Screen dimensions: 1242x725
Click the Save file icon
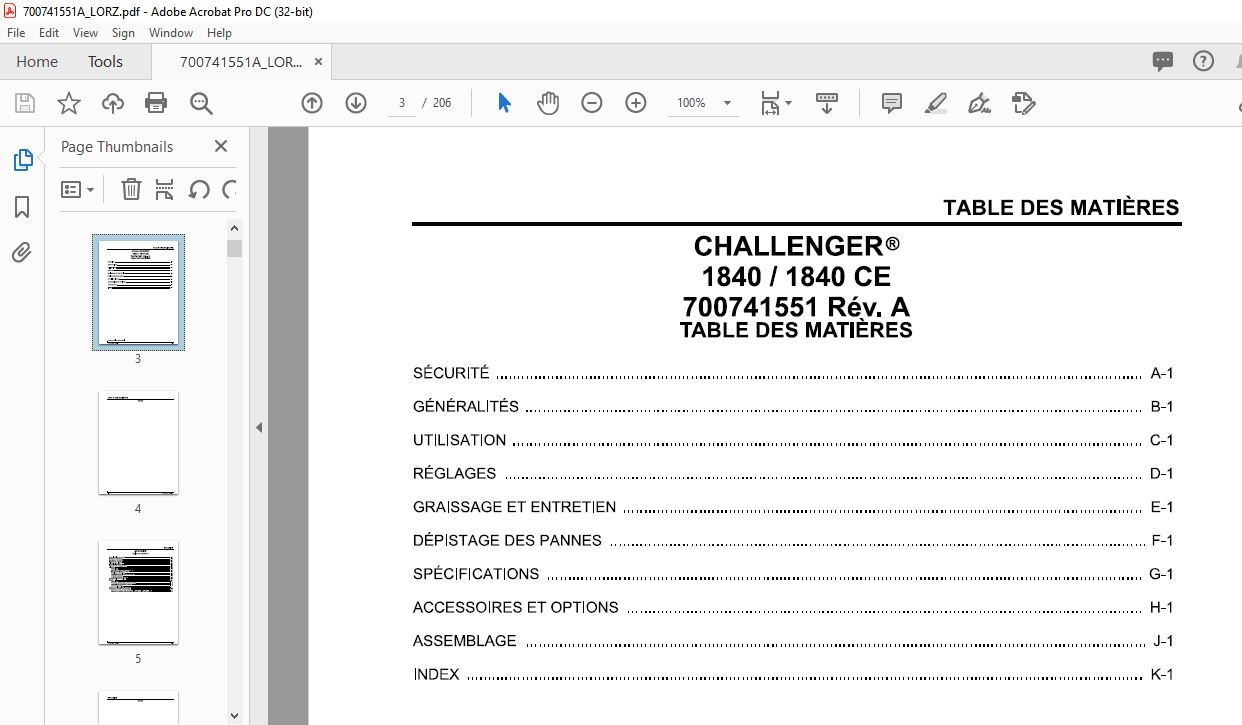click(x=25, y=103)
